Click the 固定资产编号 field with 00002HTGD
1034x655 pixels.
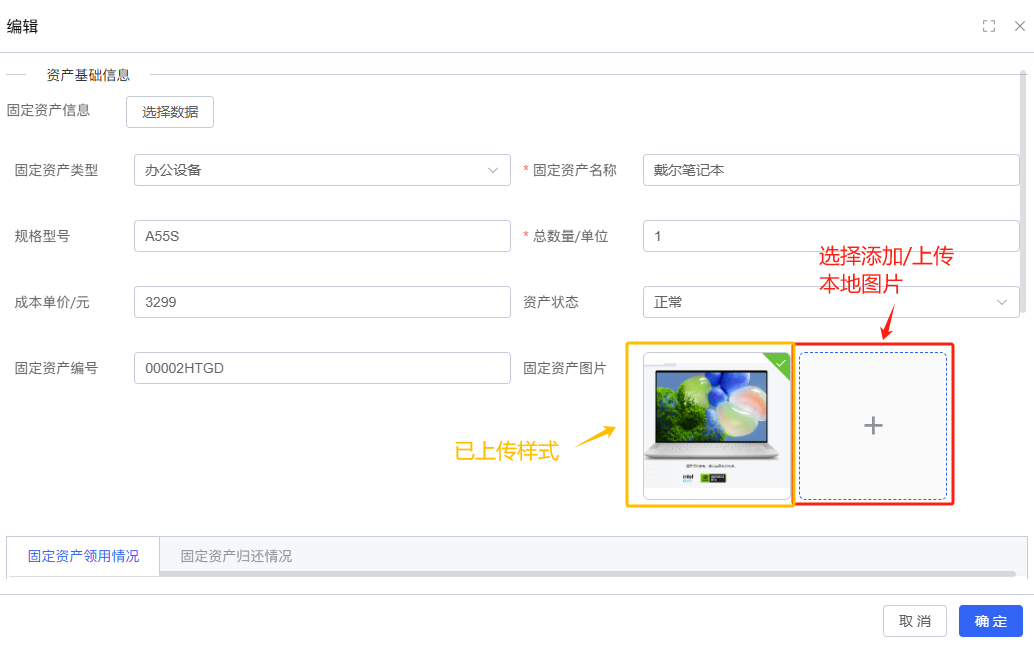pos(322,368)
